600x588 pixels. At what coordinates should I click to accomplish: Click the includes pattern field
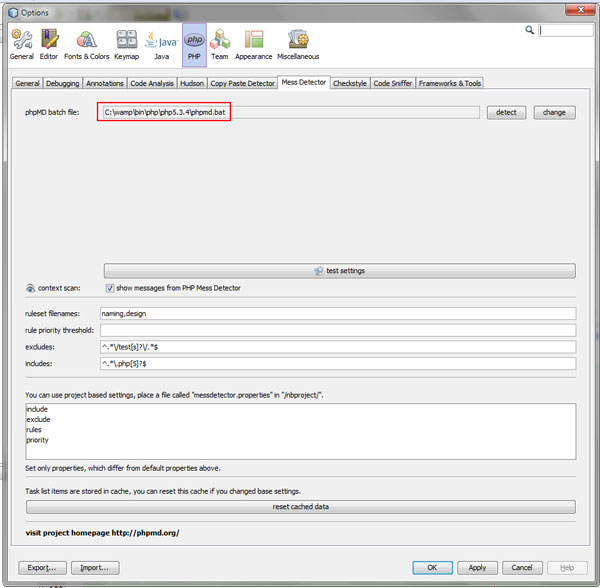(338, 364)
